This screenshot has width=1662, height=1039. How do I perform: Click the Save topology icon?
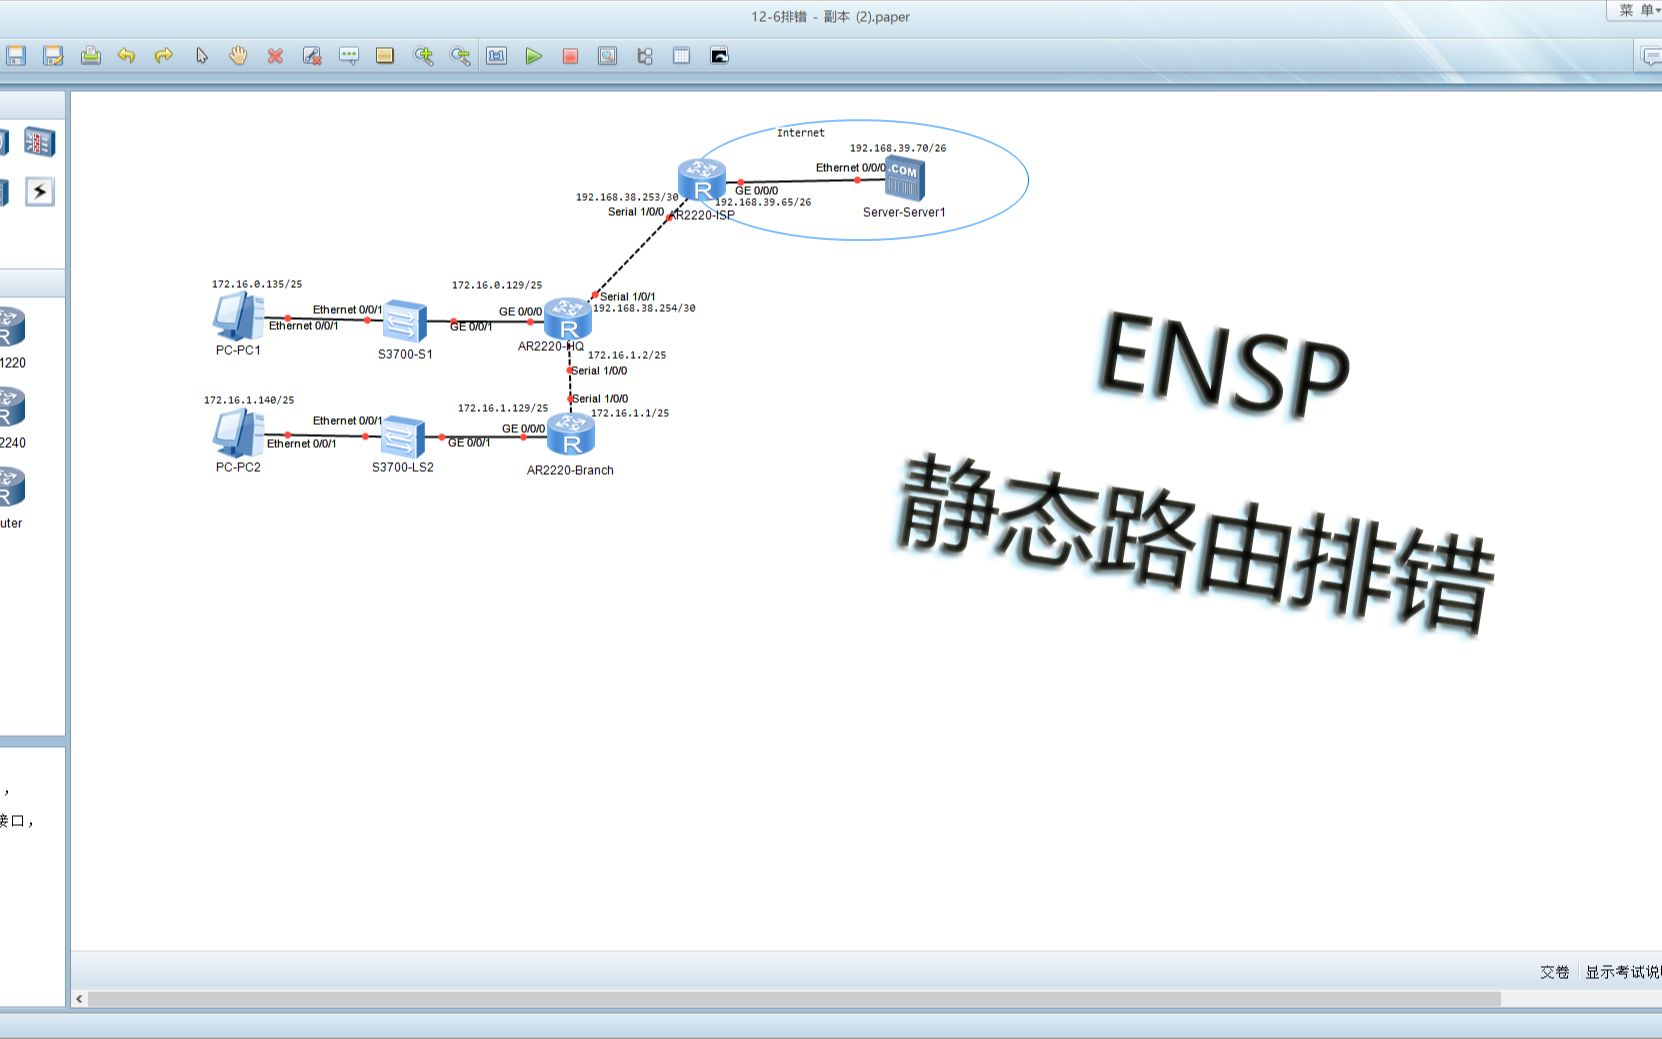[16, 56]
